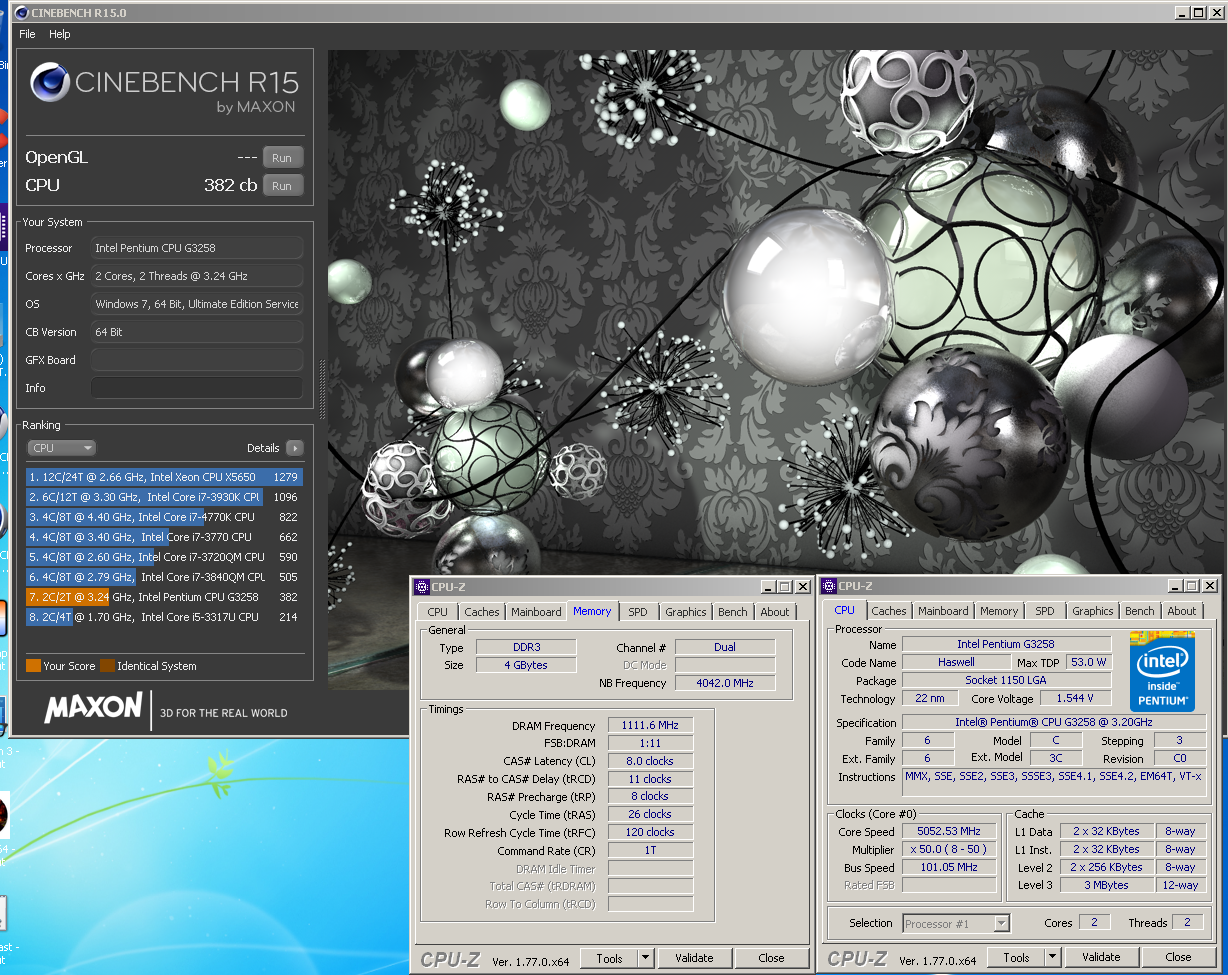Open Graphics tab in memory CPU-Z window
The width and height of the screenshot is (1228, 975).
coord(685,612)
